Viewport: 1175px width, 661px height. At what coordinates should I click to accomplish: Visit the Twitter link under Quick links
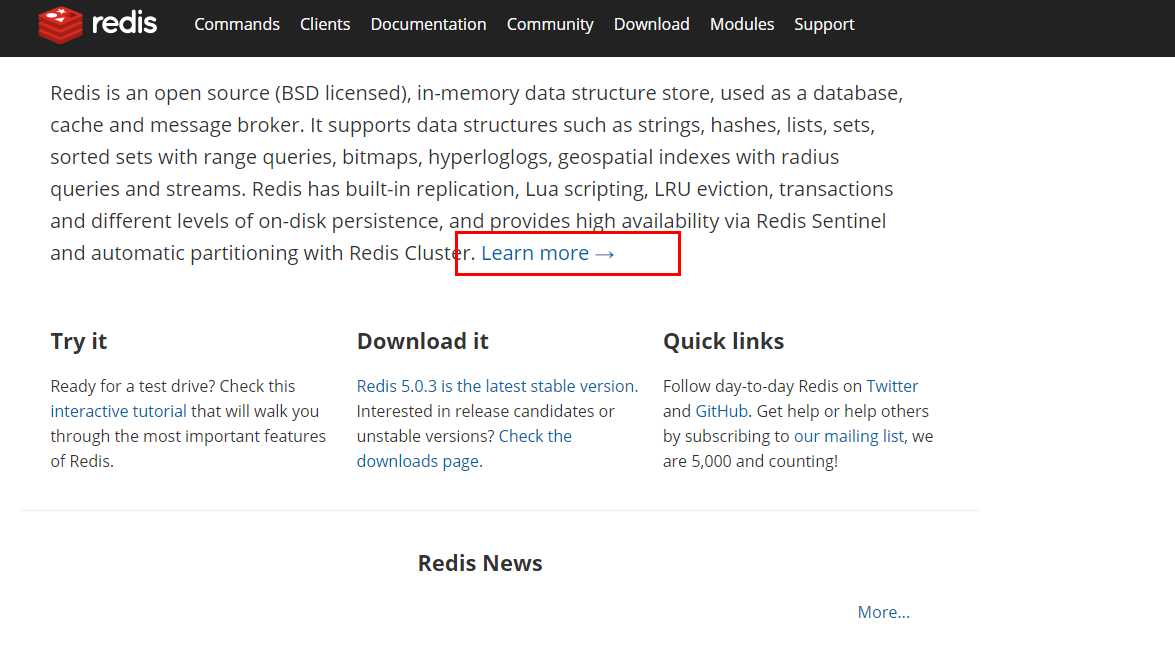[x=892, y=386]
